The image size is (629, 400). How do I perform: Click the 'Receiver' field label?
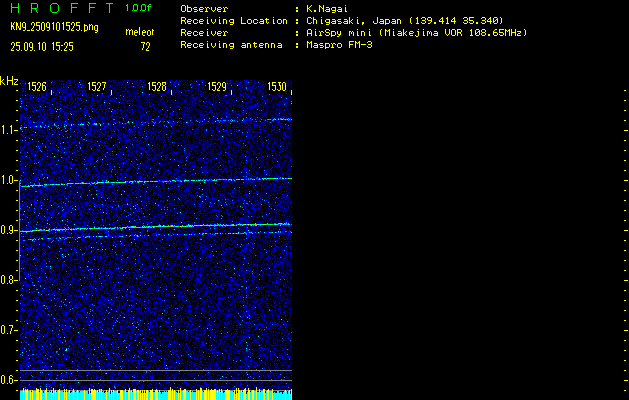tap(204, 33)
